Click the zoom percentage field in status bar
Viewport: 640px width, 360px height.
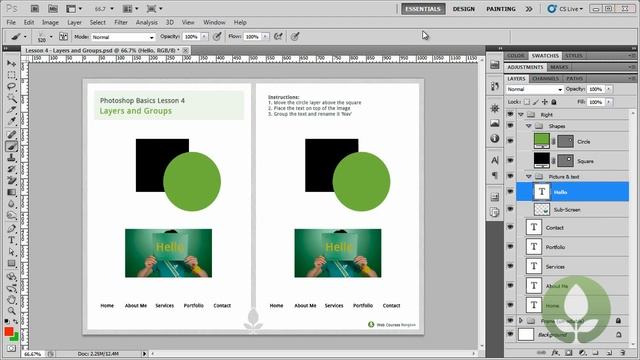pos(33,354)
